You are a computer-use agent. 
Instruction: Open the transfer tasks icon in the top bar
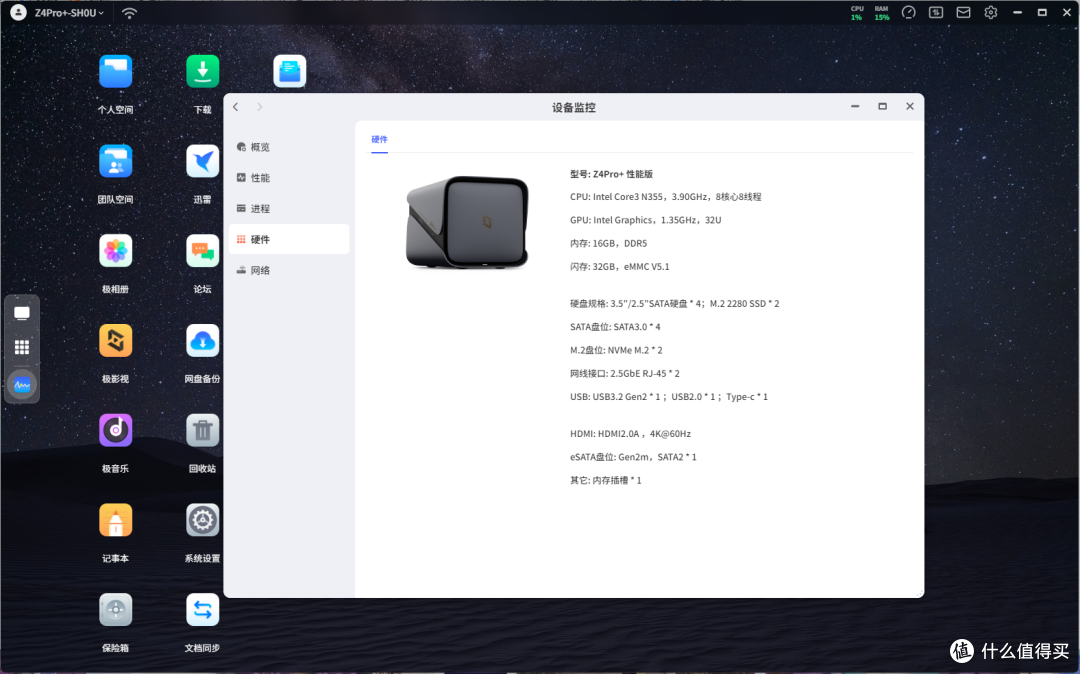tap(936, 12)
